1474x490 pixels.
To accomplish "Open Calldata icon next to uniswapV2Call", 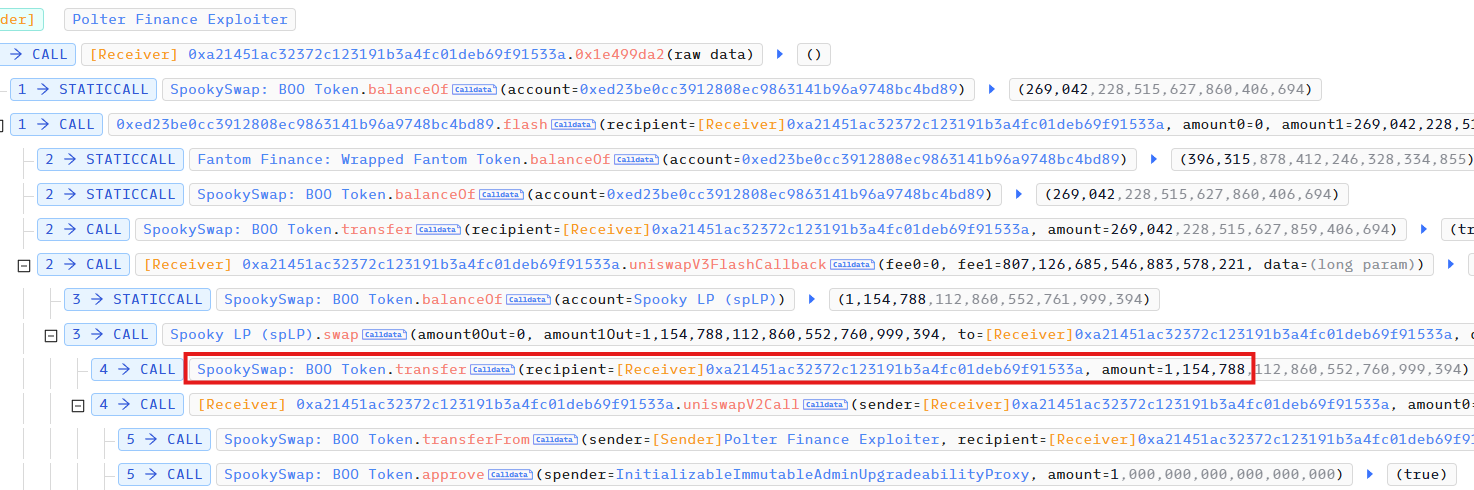I will pos(826,404).
